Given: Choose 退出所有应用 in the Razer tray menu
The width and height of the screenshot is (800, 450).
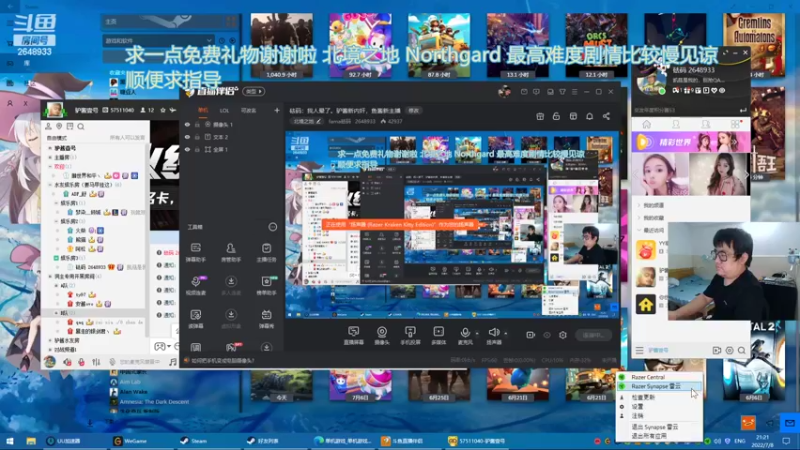Looking at the screenshot, I should pos(659,436).
